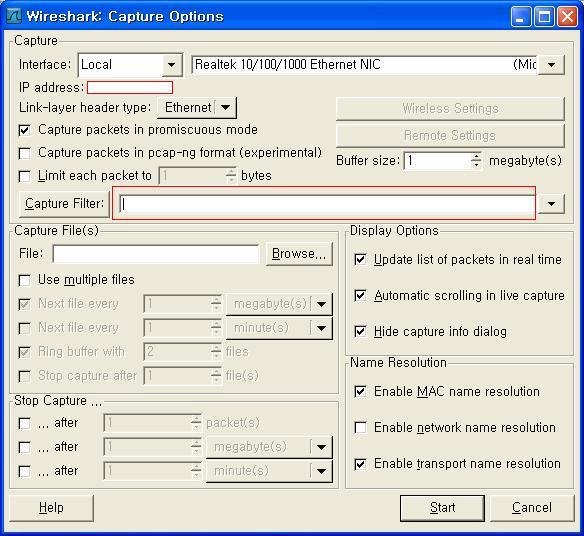Click the Cancel button
The image size is (584, 536).
[x=532, y=508]
